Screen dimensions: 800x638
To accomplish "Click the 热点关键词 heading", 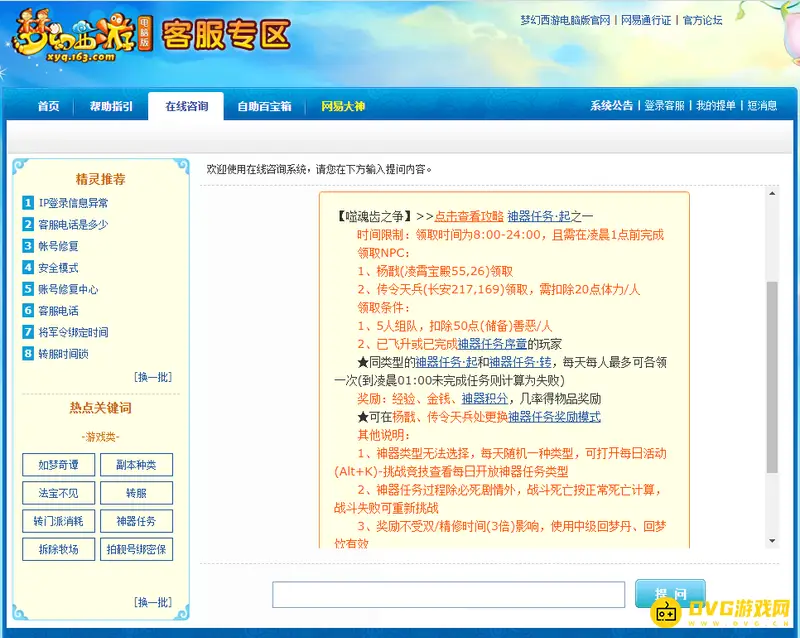I will coord(101,408).
